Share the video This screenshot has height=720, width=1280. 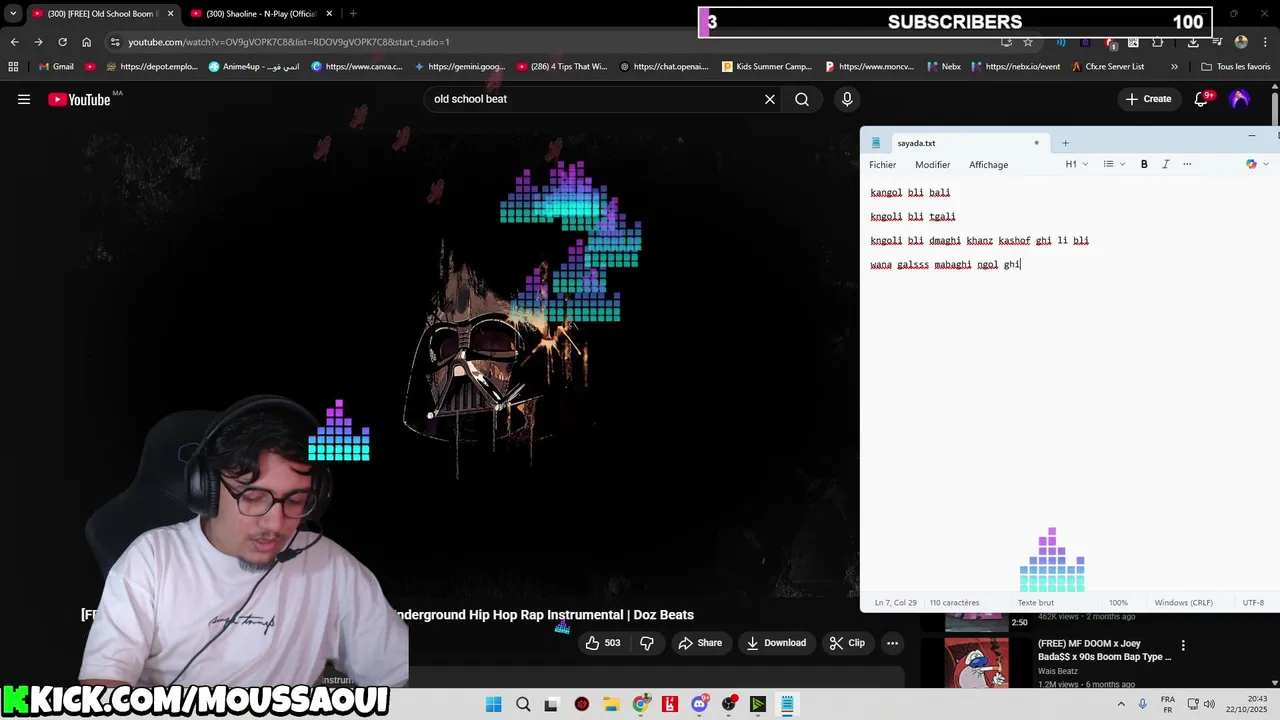point(700,643)
